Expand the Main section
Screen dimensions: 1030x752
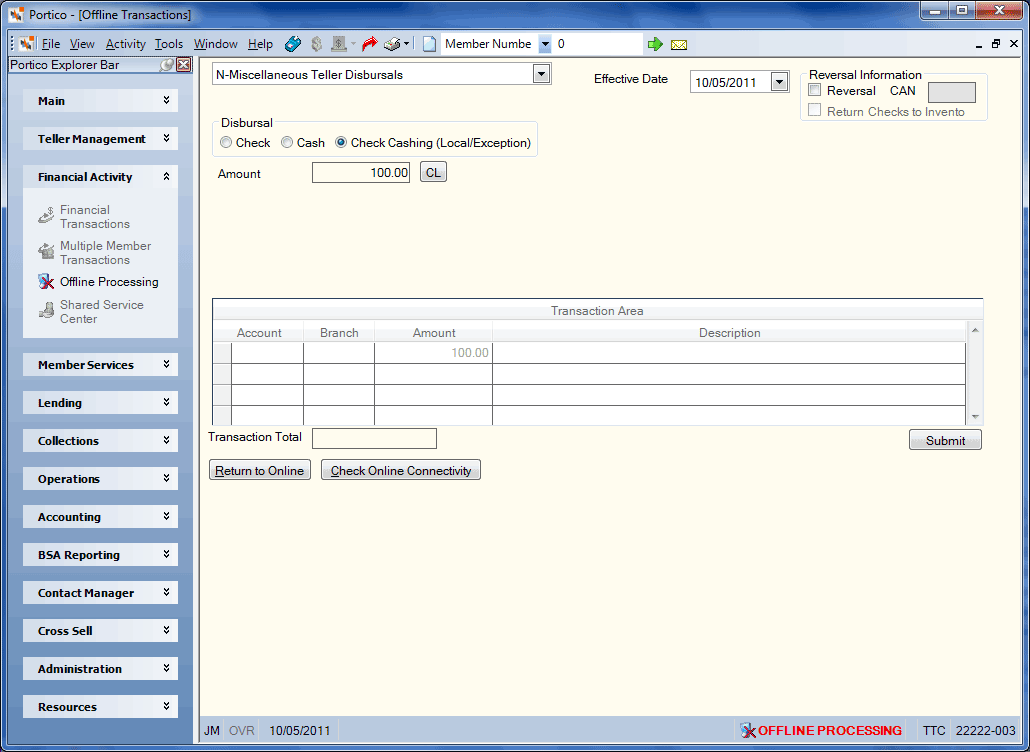pyautogui.click(x=101, y=100)
